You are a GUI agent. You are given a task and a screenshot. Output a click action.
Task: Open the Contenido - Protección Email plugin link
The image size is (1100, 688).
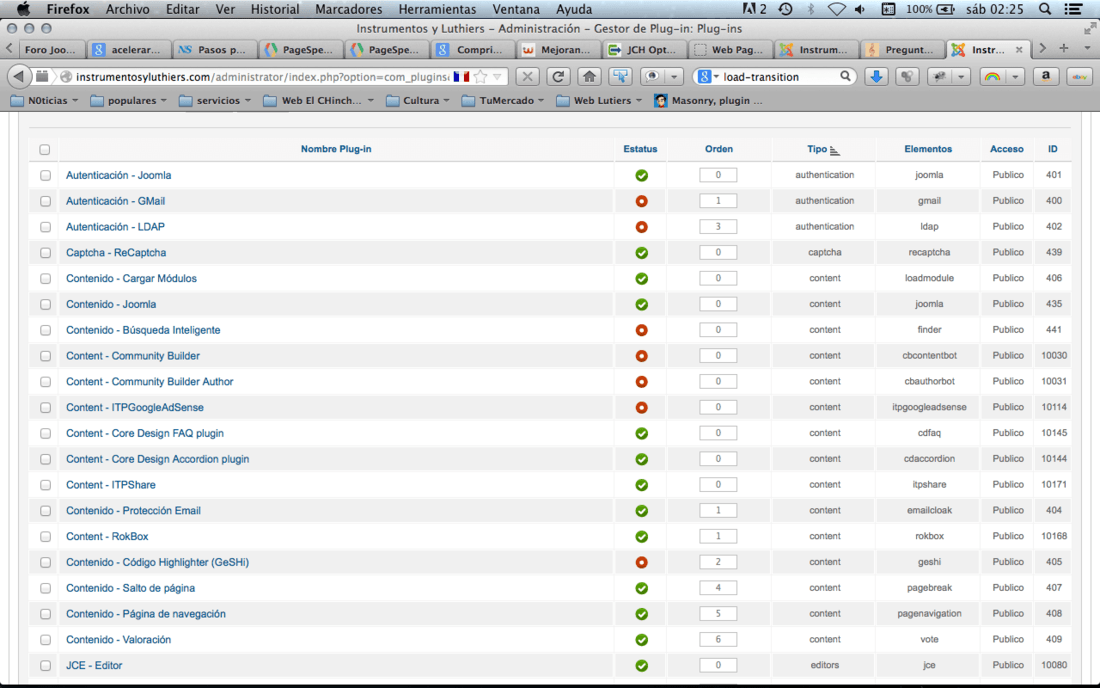pos(133,511)
